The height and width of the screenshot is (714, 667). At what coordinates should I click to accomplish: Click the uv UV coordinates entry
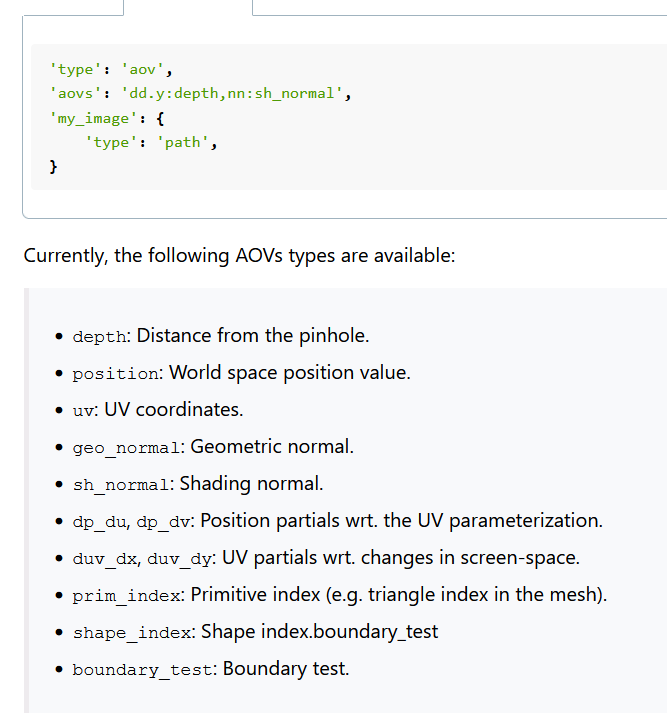(158, 410)
